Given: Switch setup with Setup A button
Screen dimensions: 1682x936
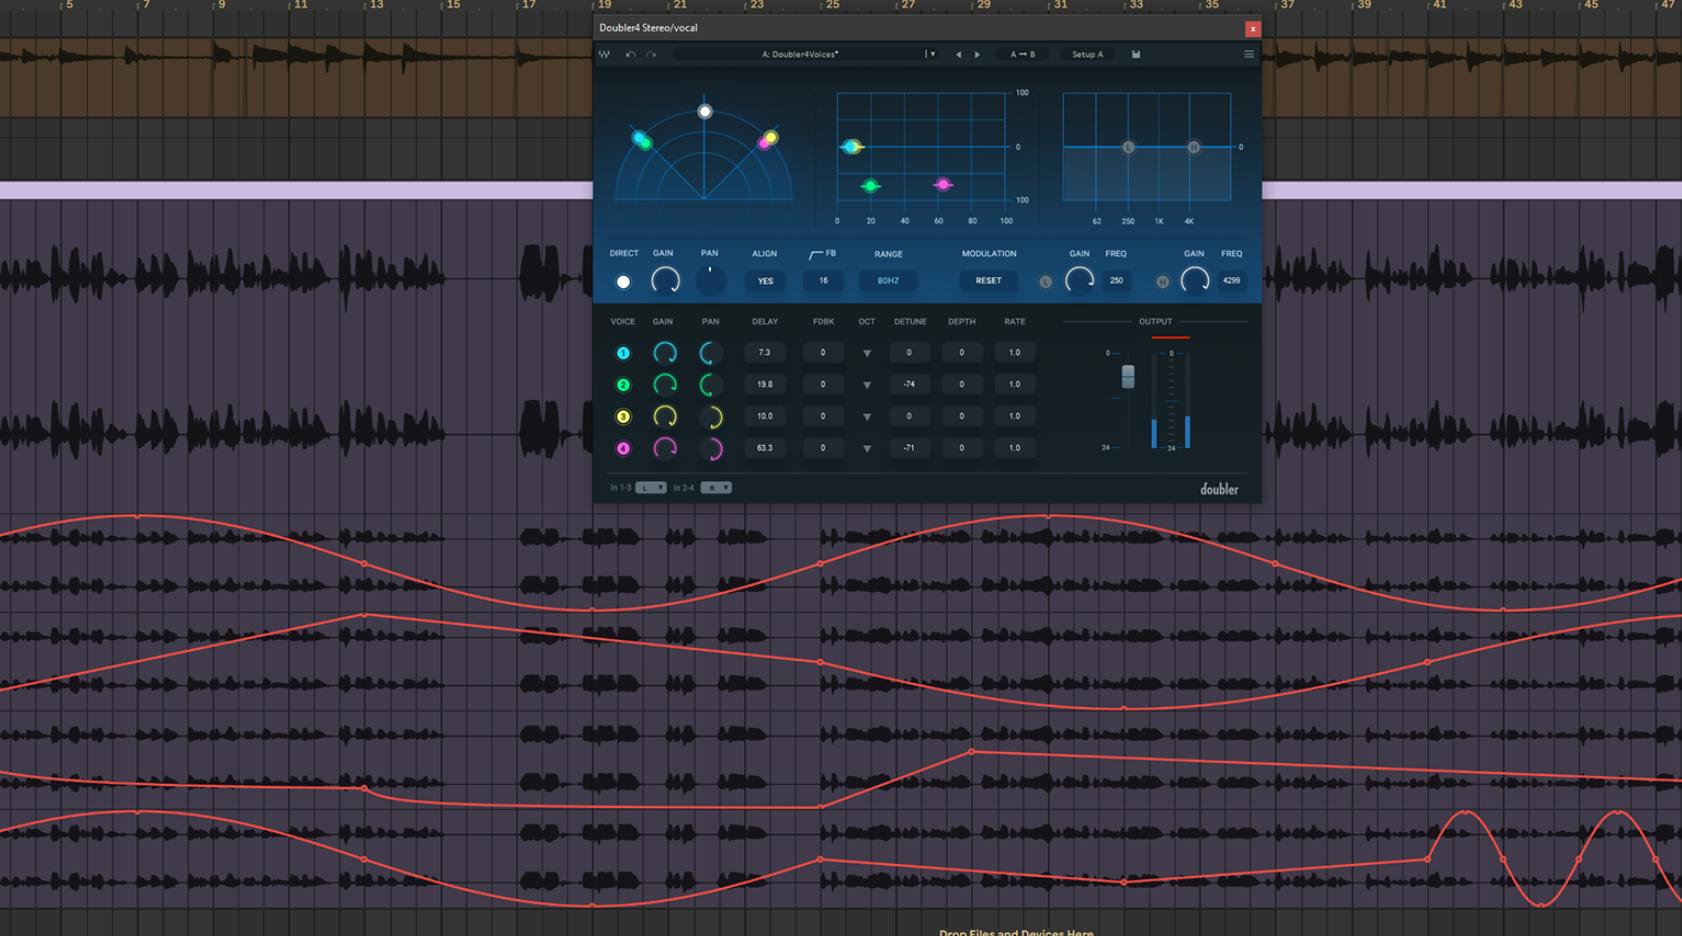Looking at the screenshot, I should click(1087, 54).
